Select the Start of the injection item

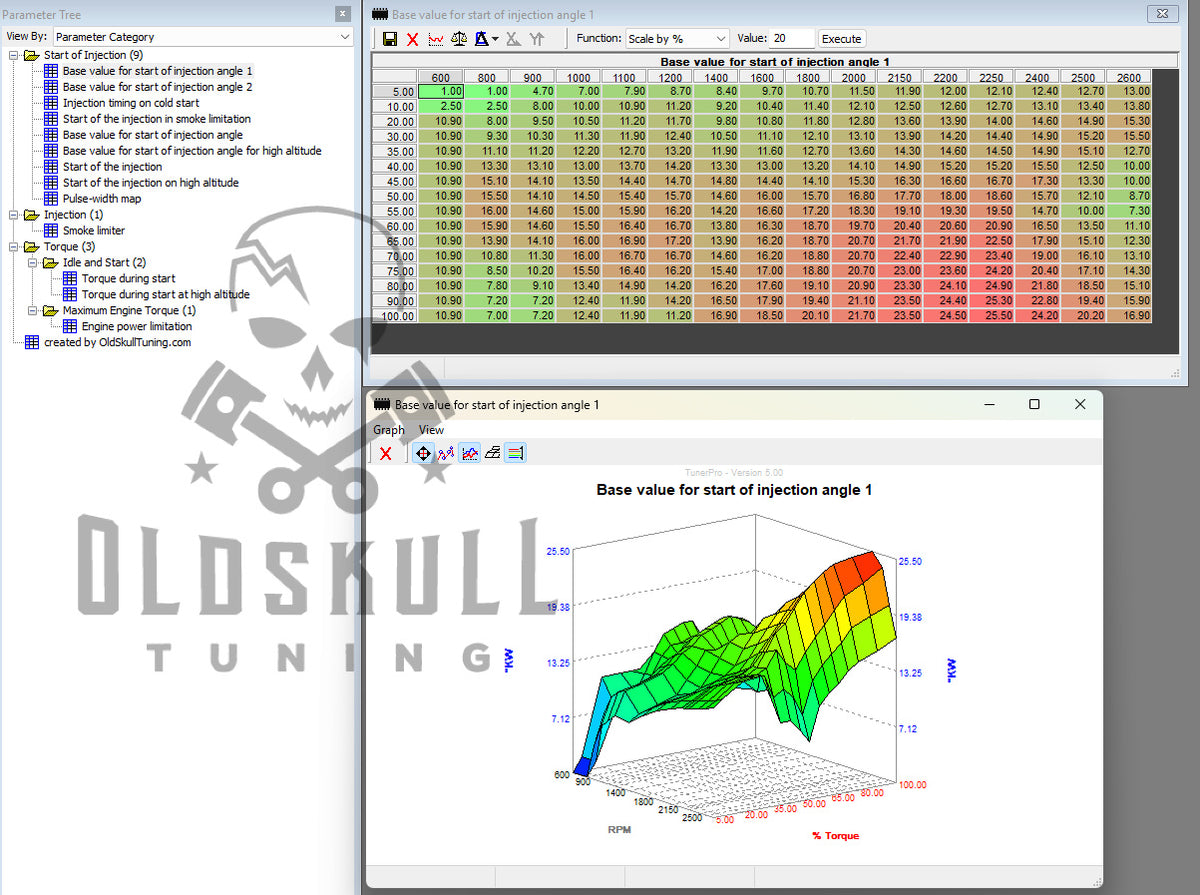(112, 167)
